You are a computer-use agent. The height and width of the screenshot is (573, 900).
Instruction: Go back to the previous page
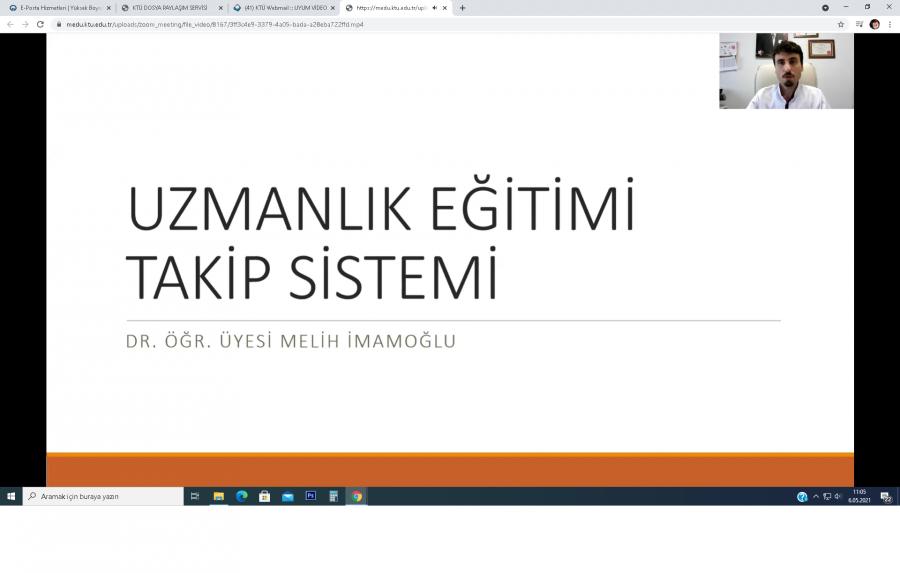pyautogui.click(x=11, y=24)
